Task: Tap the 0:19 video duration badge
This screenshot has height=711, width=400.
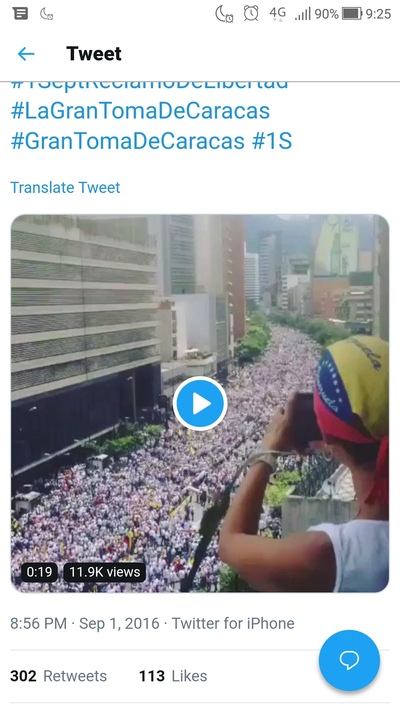Action: [x=39, y=572]
